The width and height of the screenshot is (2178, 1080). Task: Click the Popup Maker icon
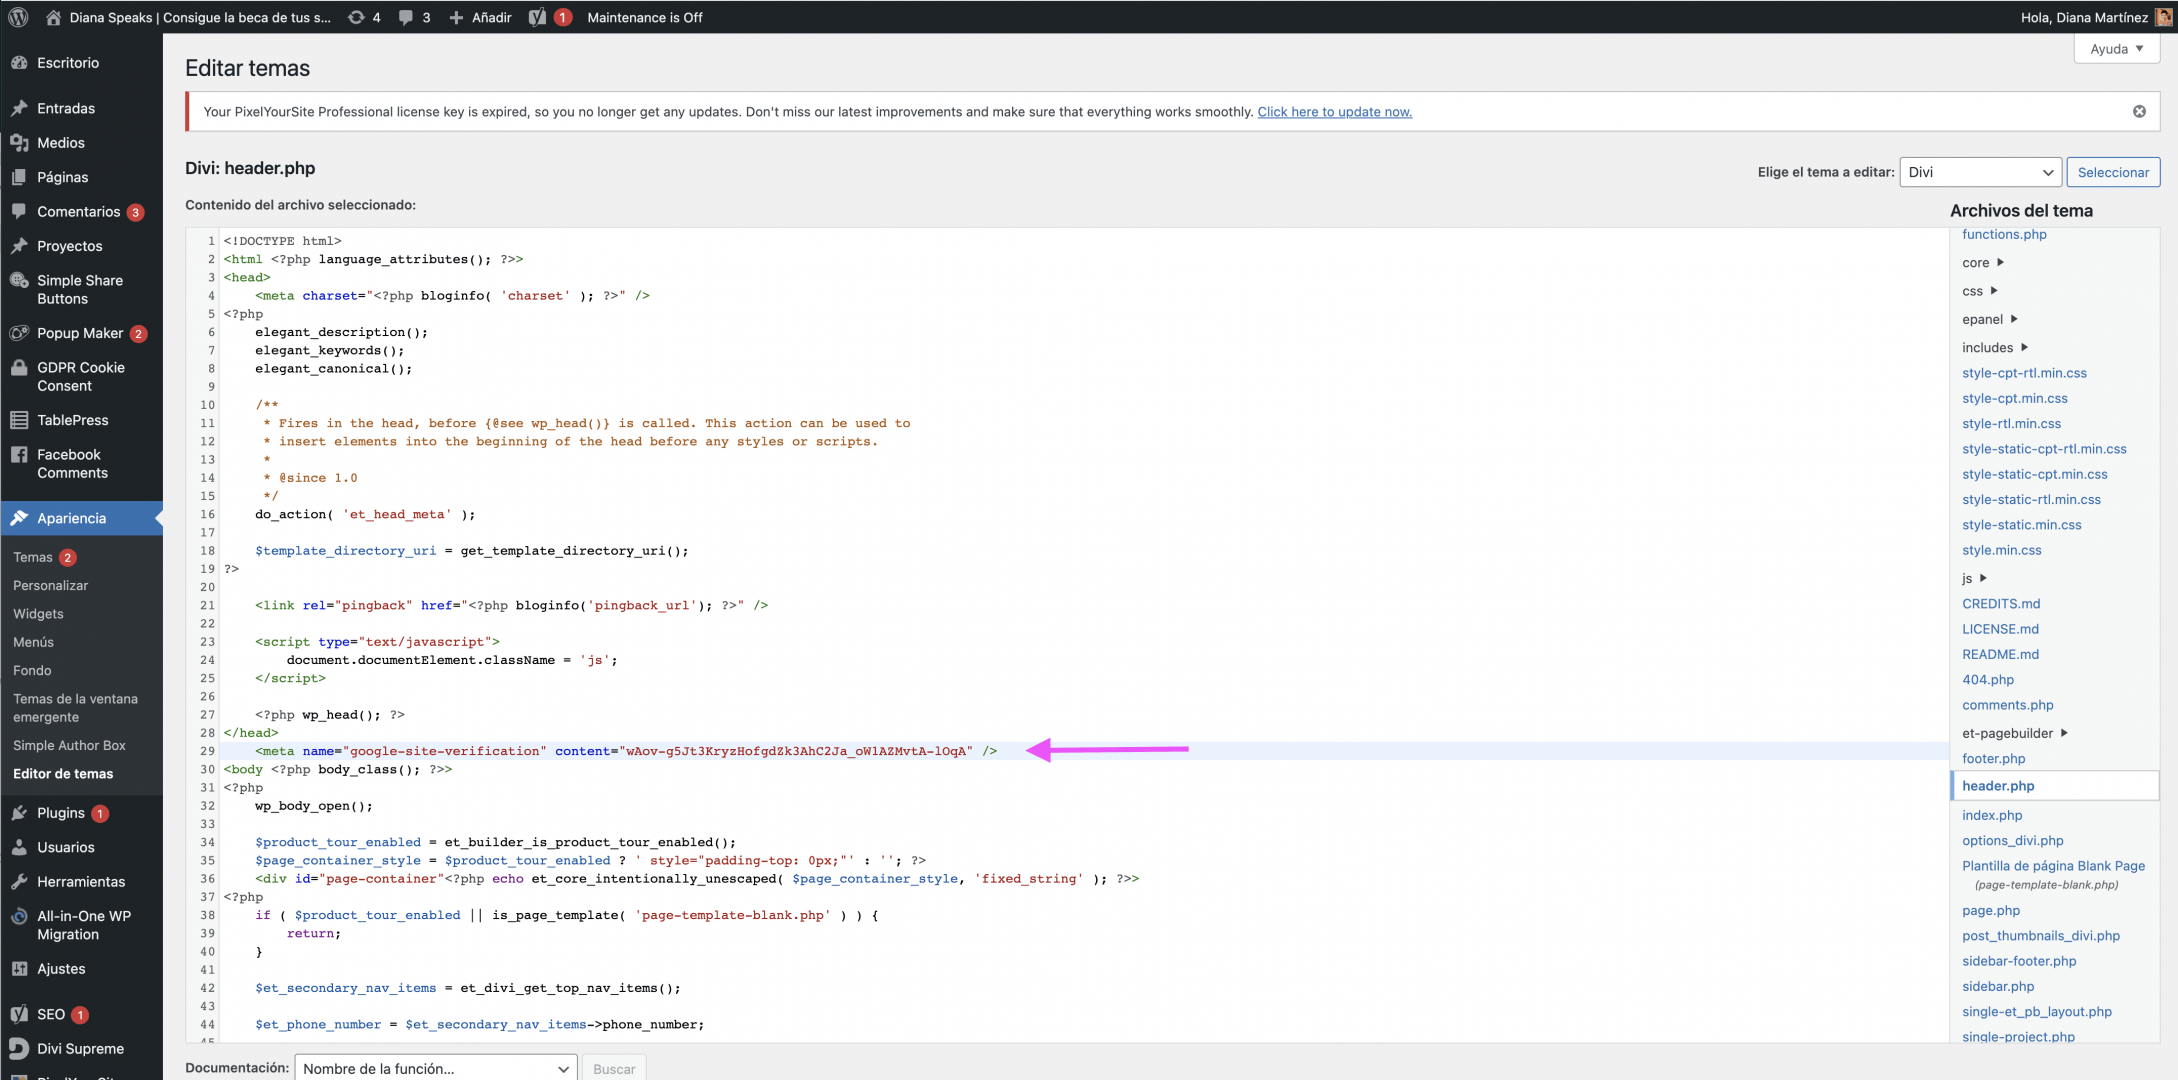[19, 333]
